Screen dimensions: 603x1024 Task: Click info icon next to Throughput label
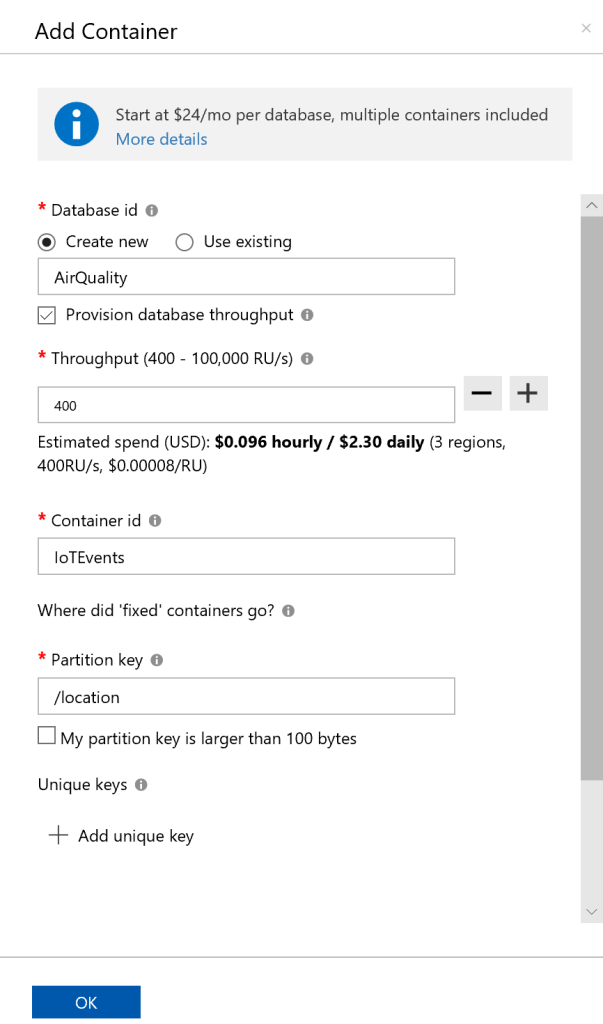coord(307,358)
